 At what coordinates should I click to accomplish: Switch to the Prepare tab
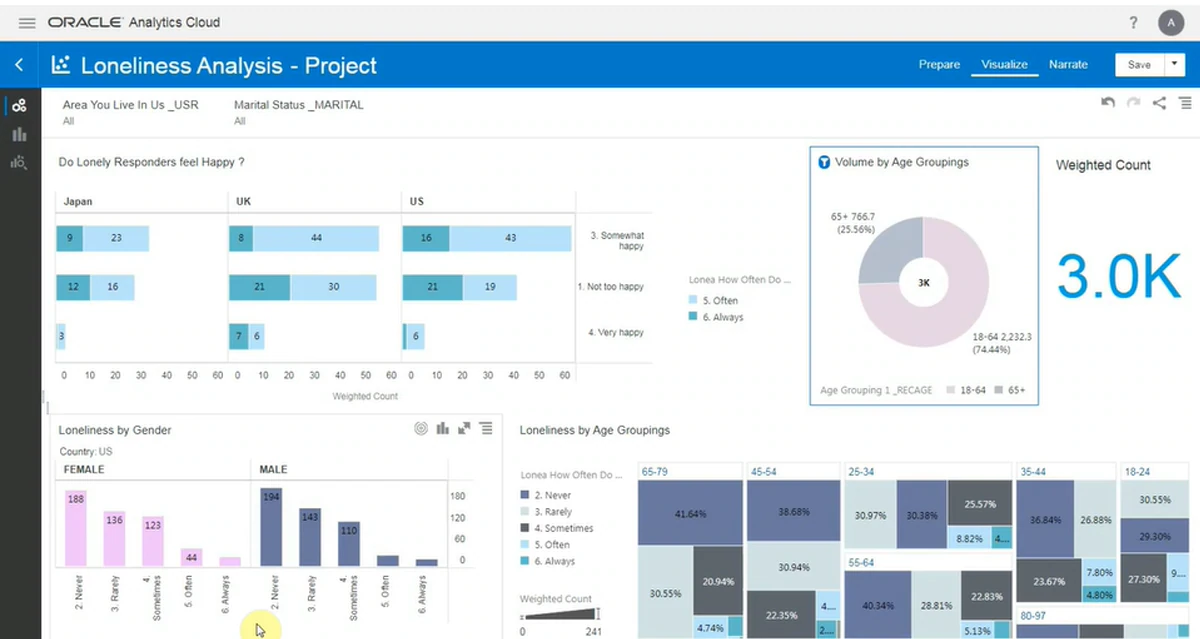click(939, 64)
